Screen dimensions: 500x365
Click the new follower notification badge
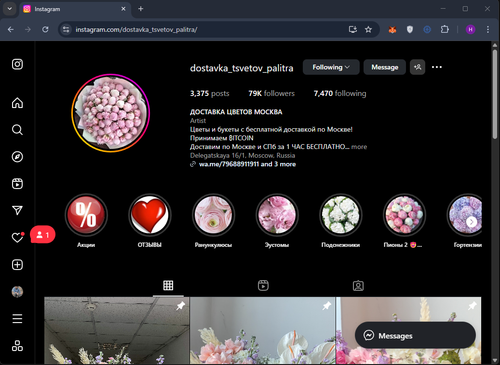(x=43, y=235)
